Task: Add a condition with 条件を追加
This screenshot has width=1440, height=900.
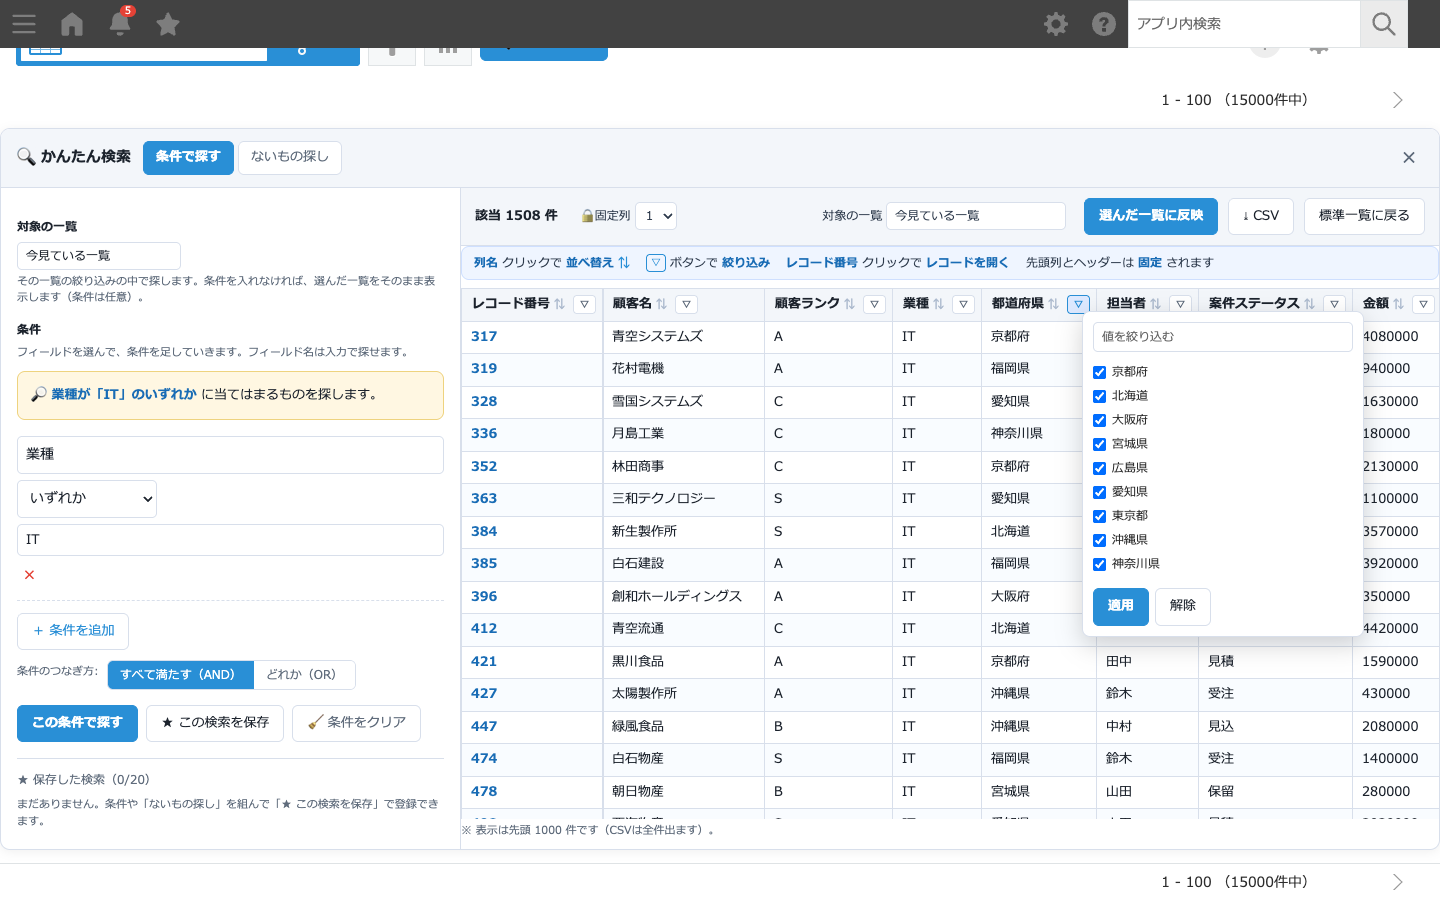Action: pos(73,631)
